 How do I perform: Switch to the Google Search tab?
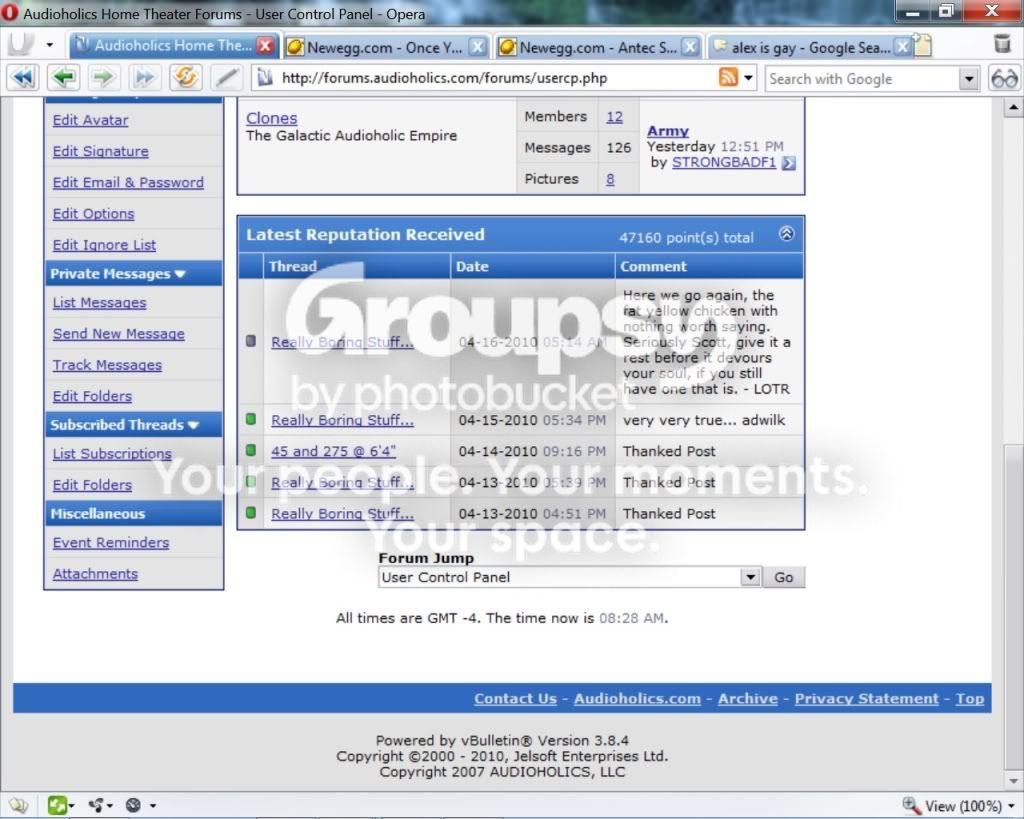click(x=810, y=47)
